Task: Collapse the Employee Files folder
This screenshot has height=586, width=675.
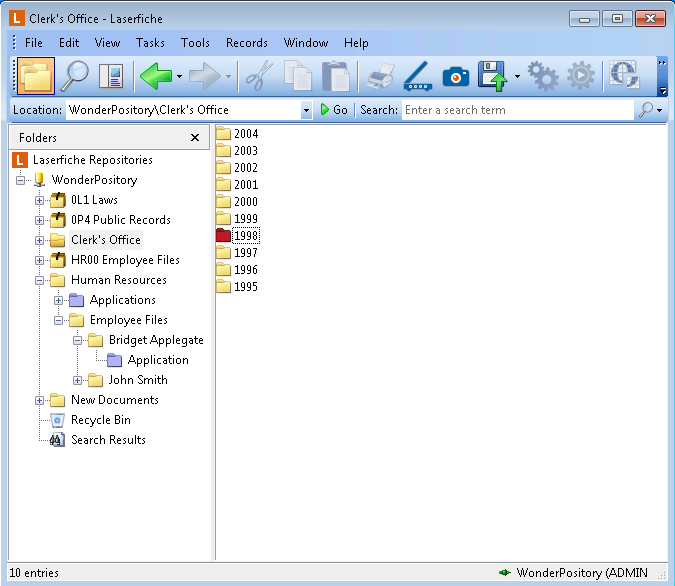Action: pyautogui.click(x=59, y=320)
